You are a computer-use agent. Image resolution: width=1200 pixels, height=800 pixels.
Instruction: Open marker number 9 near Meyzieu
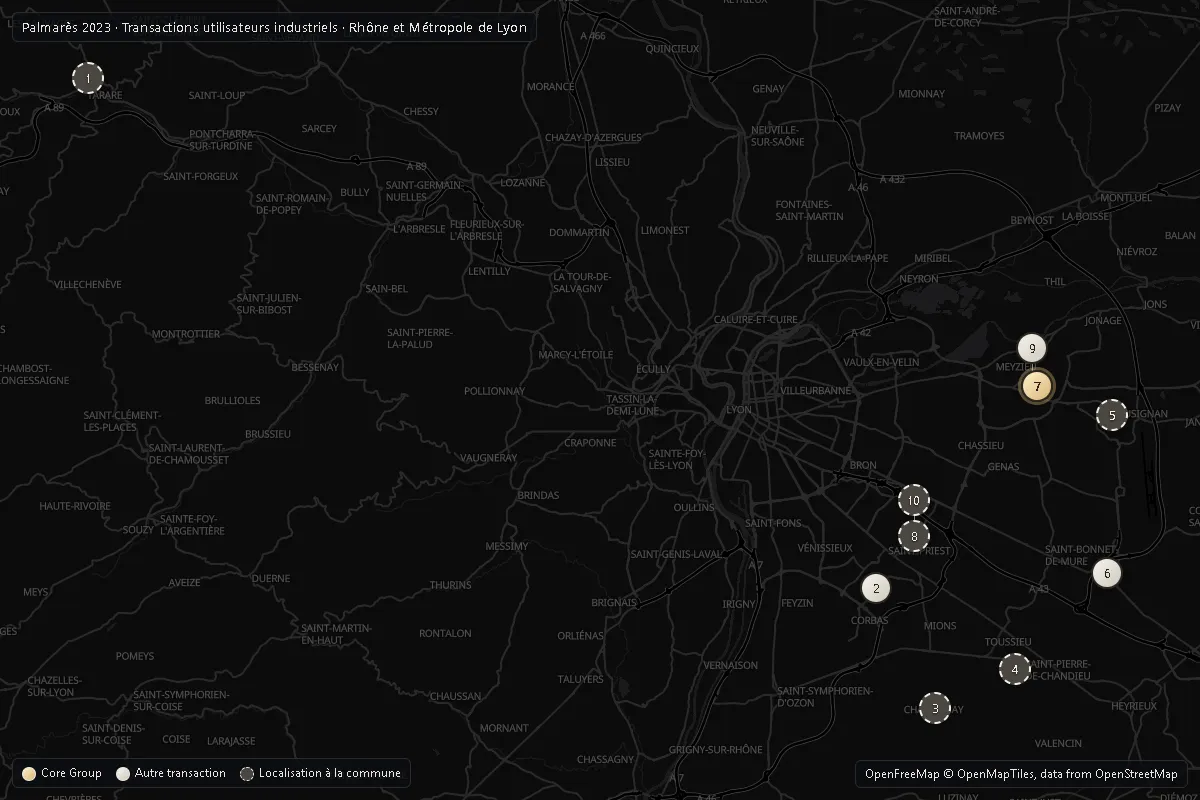(x=1032, y=349)
